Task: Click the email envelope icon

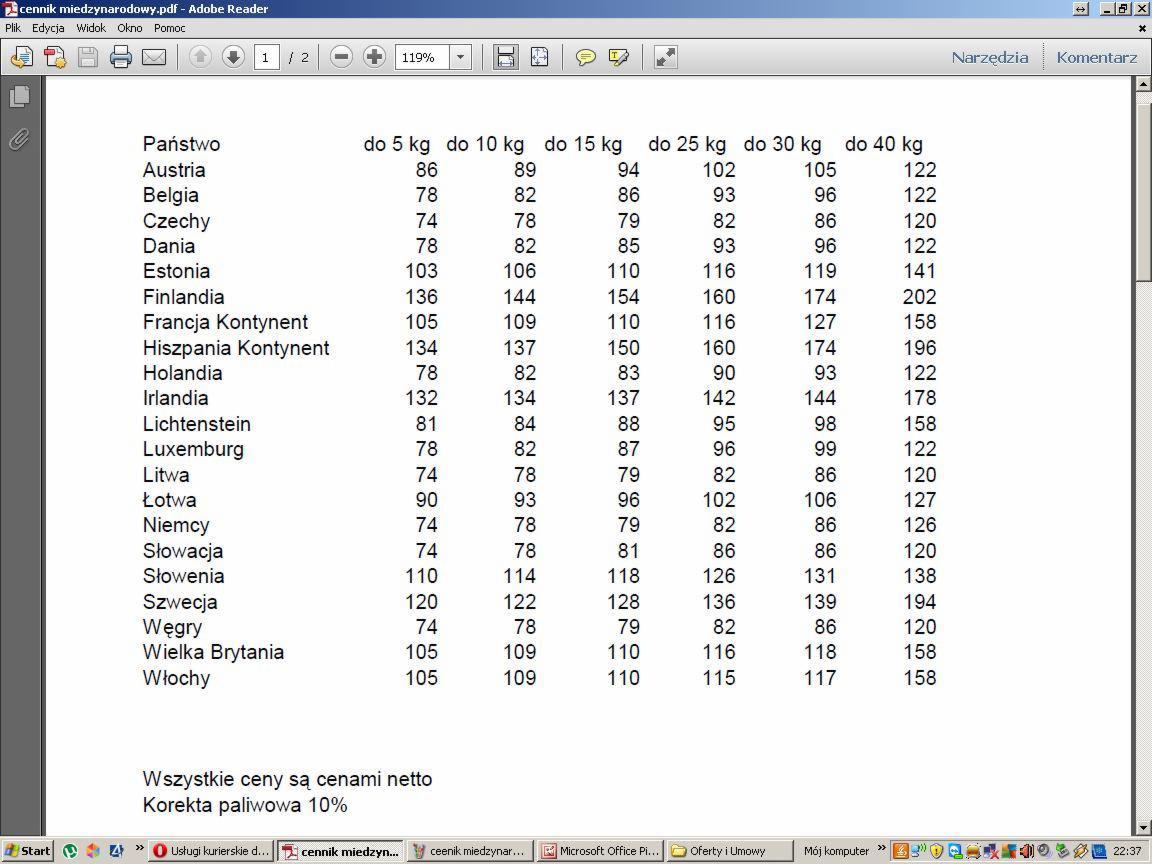Action: tap(154, 57)
